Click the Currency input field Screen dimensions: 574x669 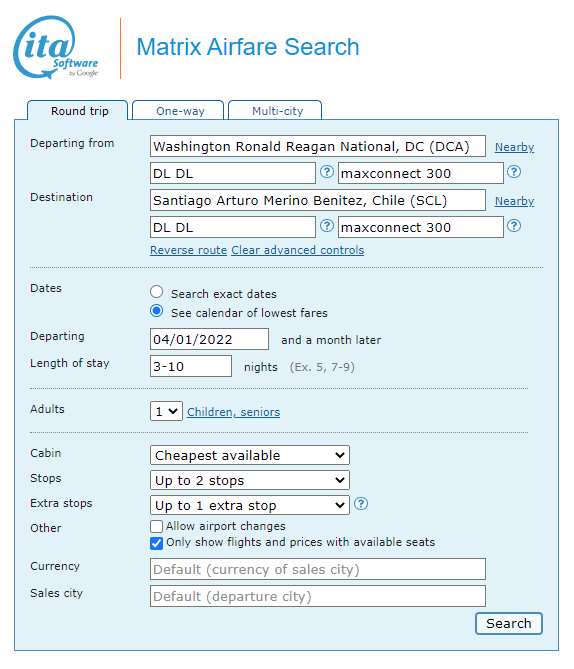click(318, 569)
